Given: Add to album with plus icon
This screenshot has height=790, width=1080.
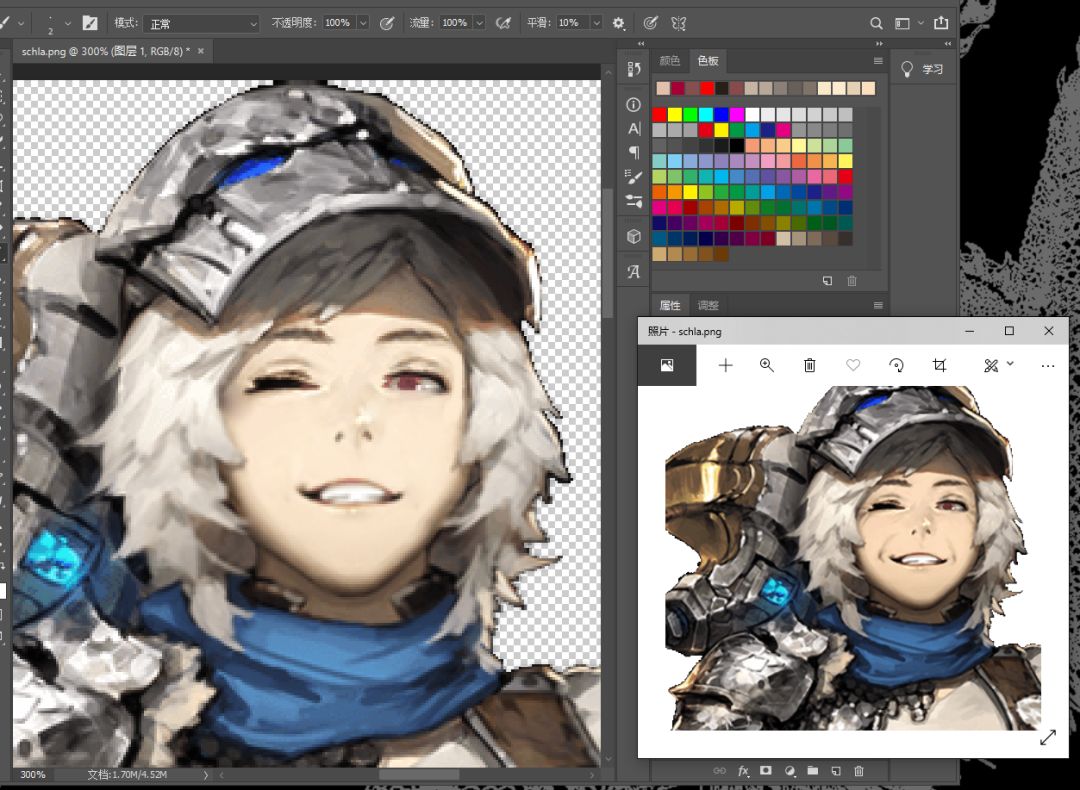Looking at the screenshot, I should [725, 365].
